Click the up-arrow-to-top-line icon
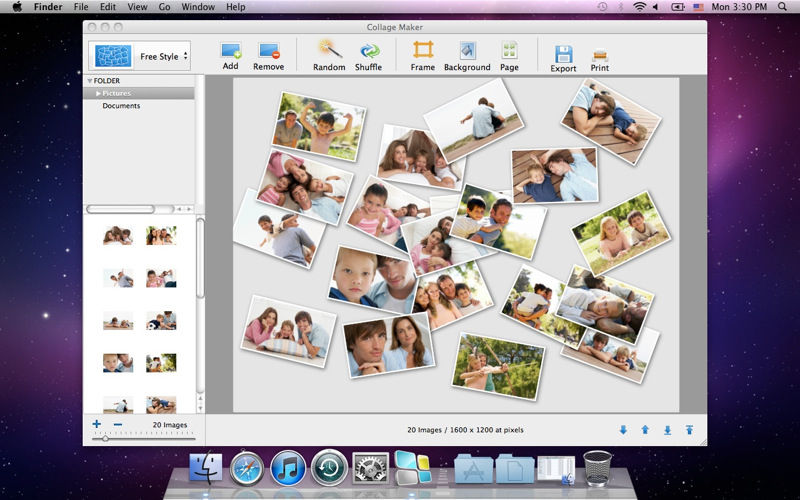This screenshot has width=800, height=500. (689, 430)
